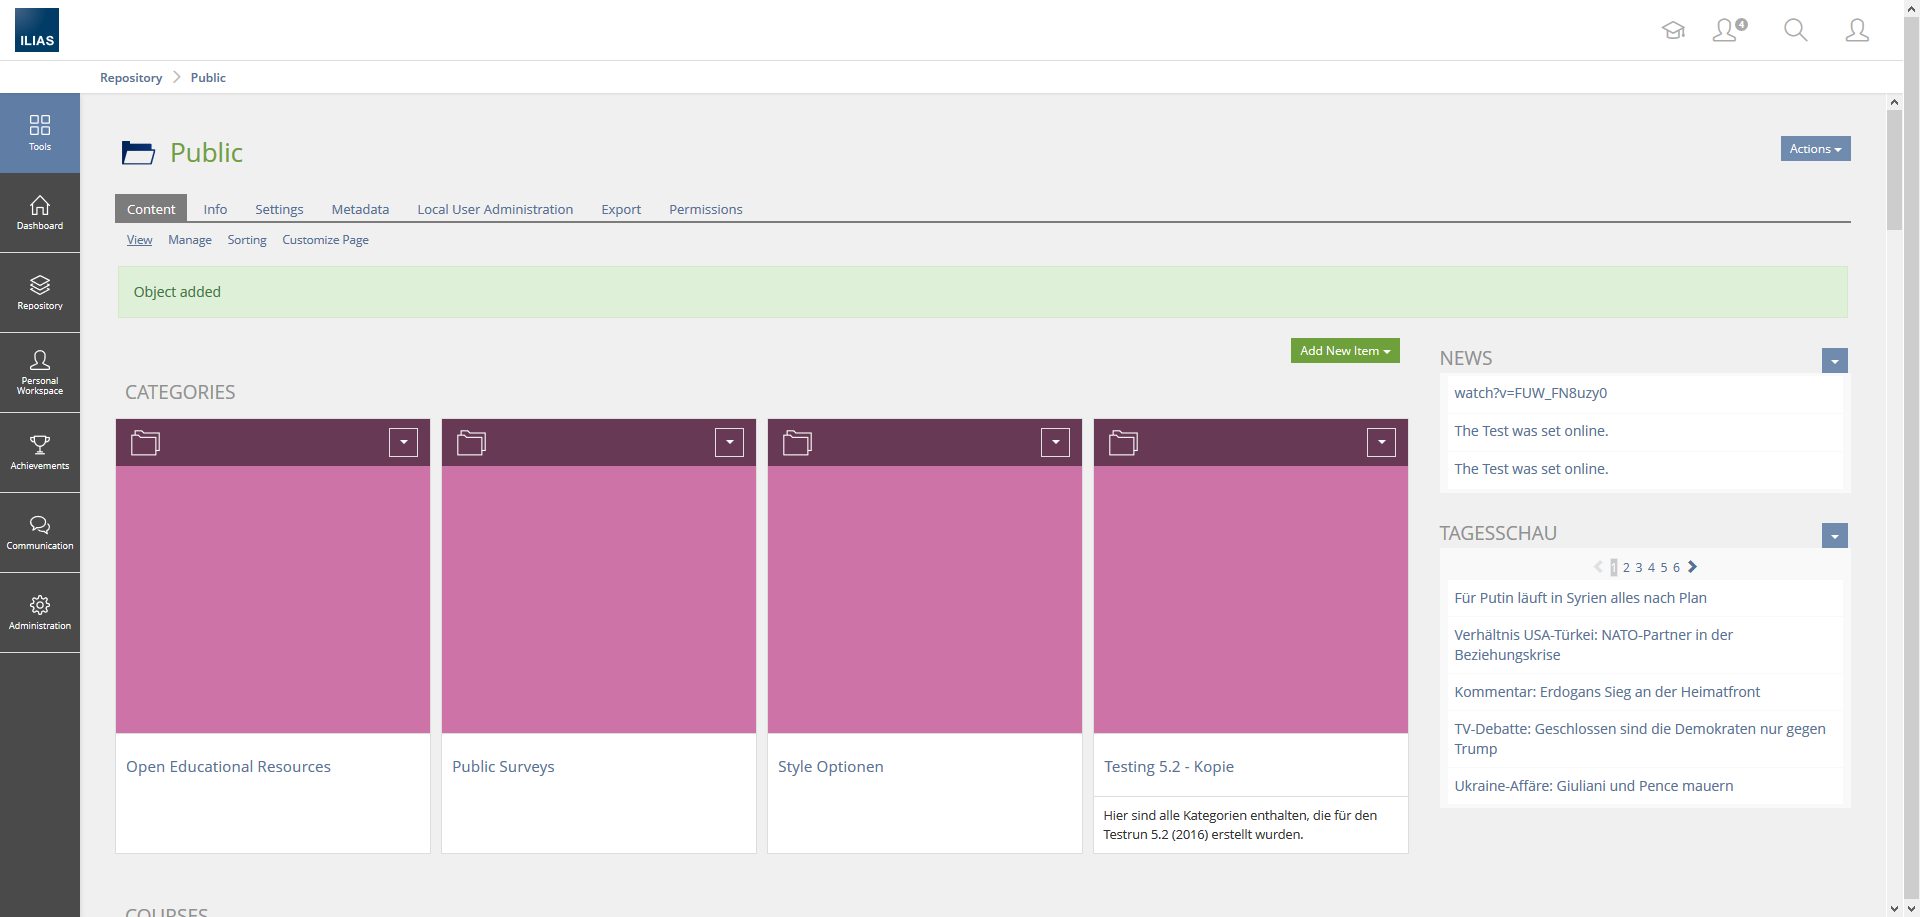Click the Style Optionen tile image

(x=924, y=599)
